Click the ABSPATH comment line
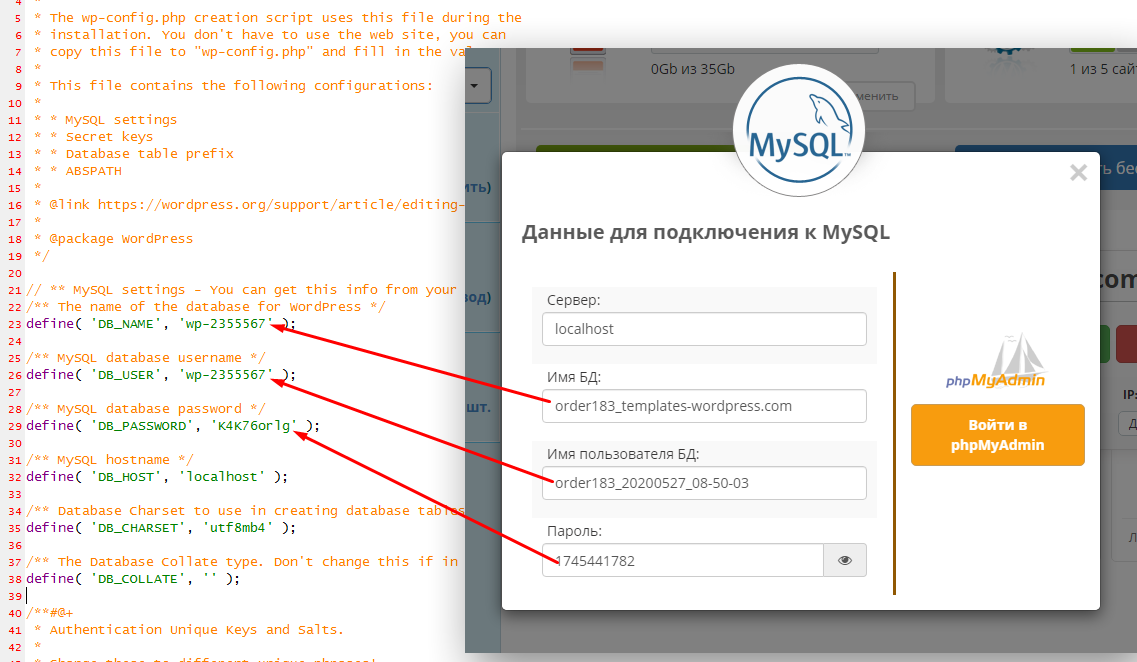The width and height of the screenshot is (1137, 662). coord(94,171)
